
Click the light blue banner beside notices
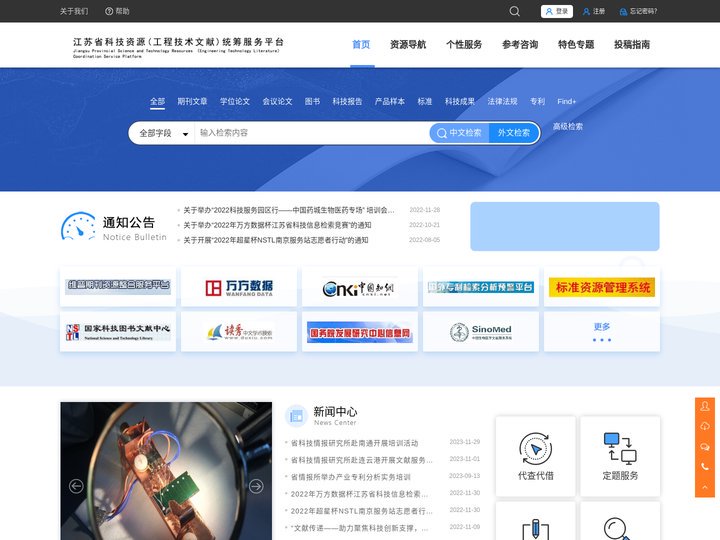pos(565,226)
